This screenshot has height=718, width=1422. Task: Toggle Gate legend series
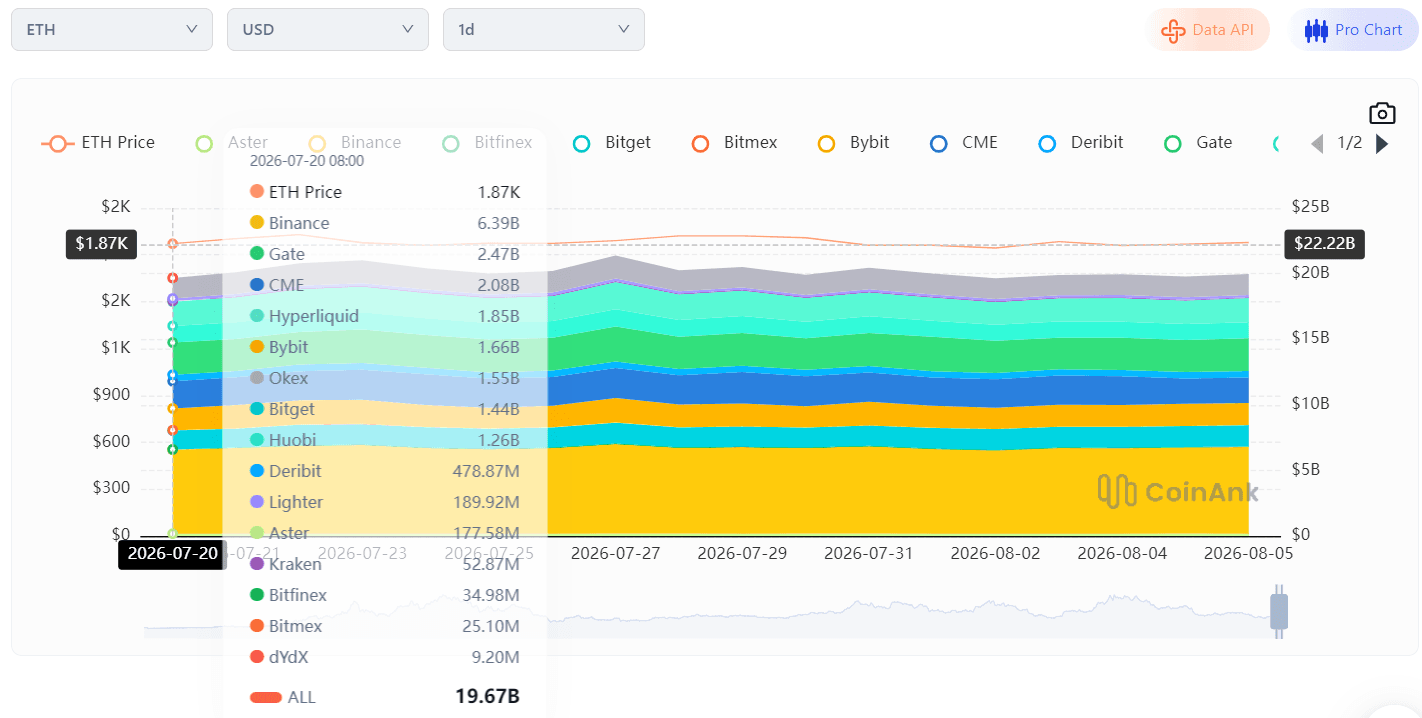[1198, 143]
